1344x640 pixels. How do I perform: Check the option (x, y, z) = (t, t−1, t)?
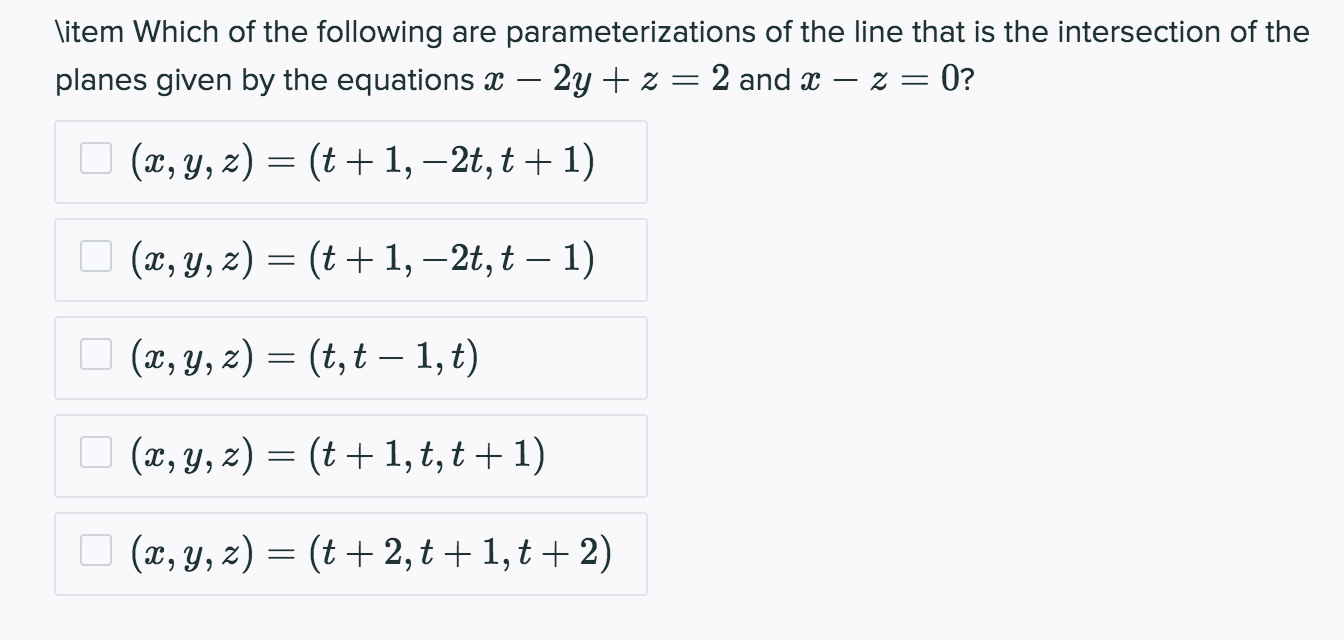point(95,353)
